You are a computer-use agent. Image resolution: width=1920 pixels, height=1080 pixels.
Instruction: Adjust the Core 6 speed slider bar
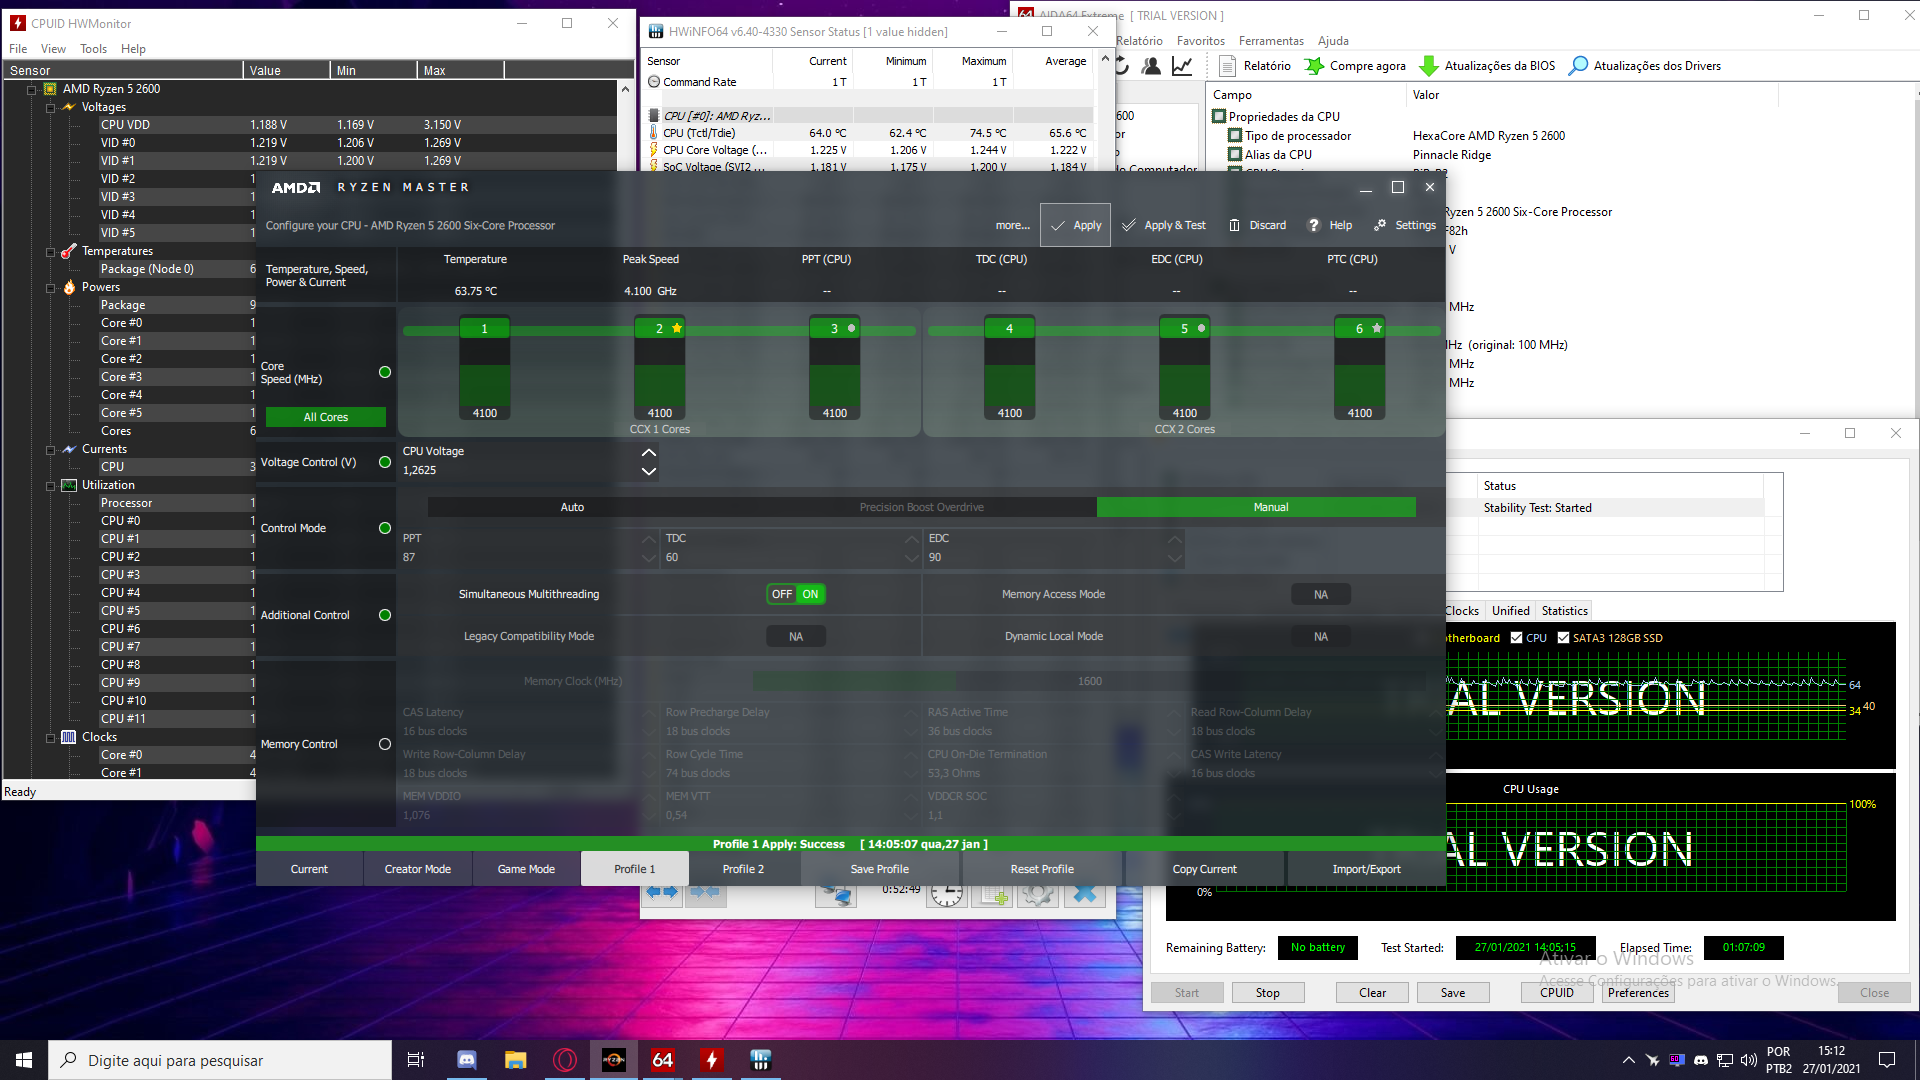(x=1360, y=368)
